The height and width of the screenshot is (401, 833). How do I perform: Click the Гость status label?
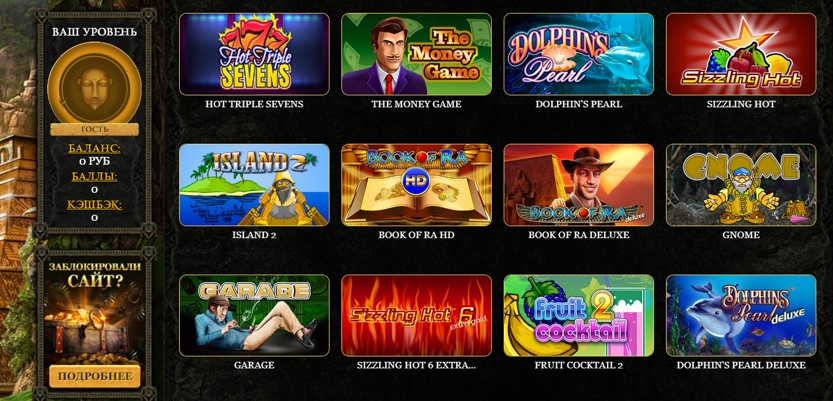[95, 129]
